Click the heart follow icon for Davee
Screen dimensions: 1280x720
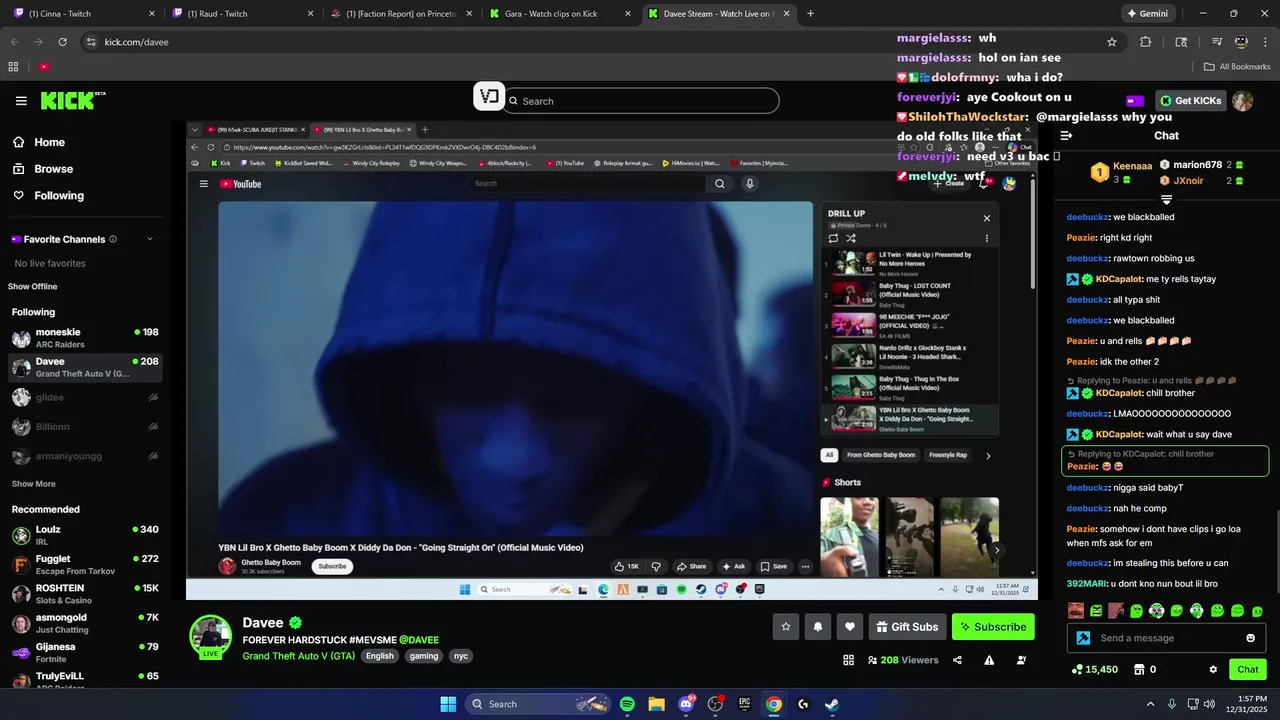(x=850, y=627)
